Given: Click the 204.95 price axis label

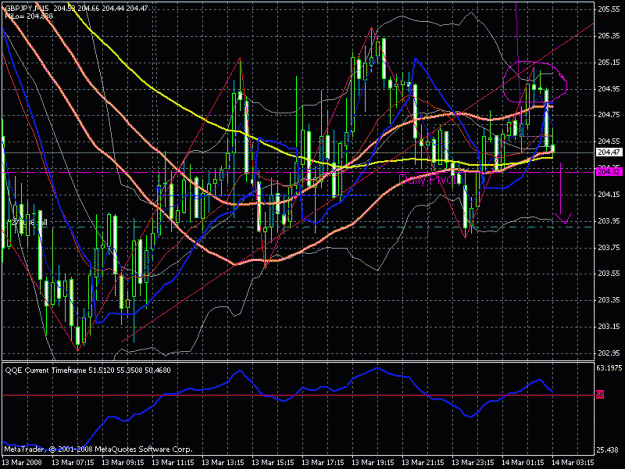Looking at the screenshot, I should [x=609, y=89].
